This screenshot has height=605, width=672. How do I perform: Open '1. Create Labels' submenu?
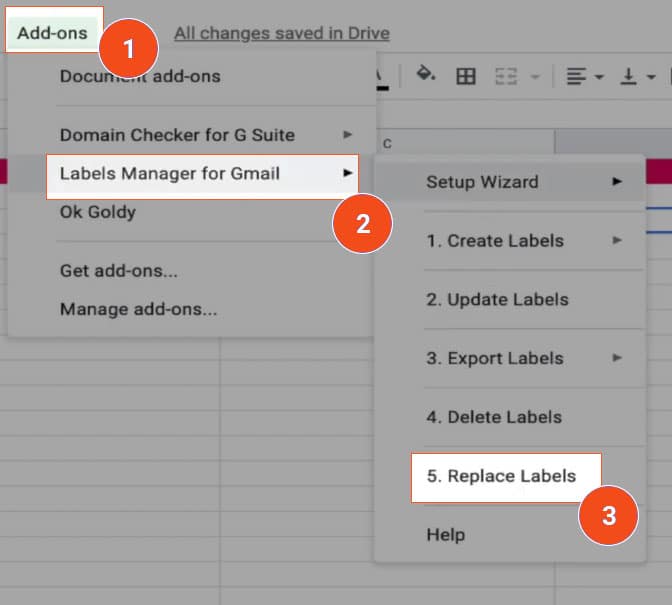pyautogui.click(x=510, y=240)
